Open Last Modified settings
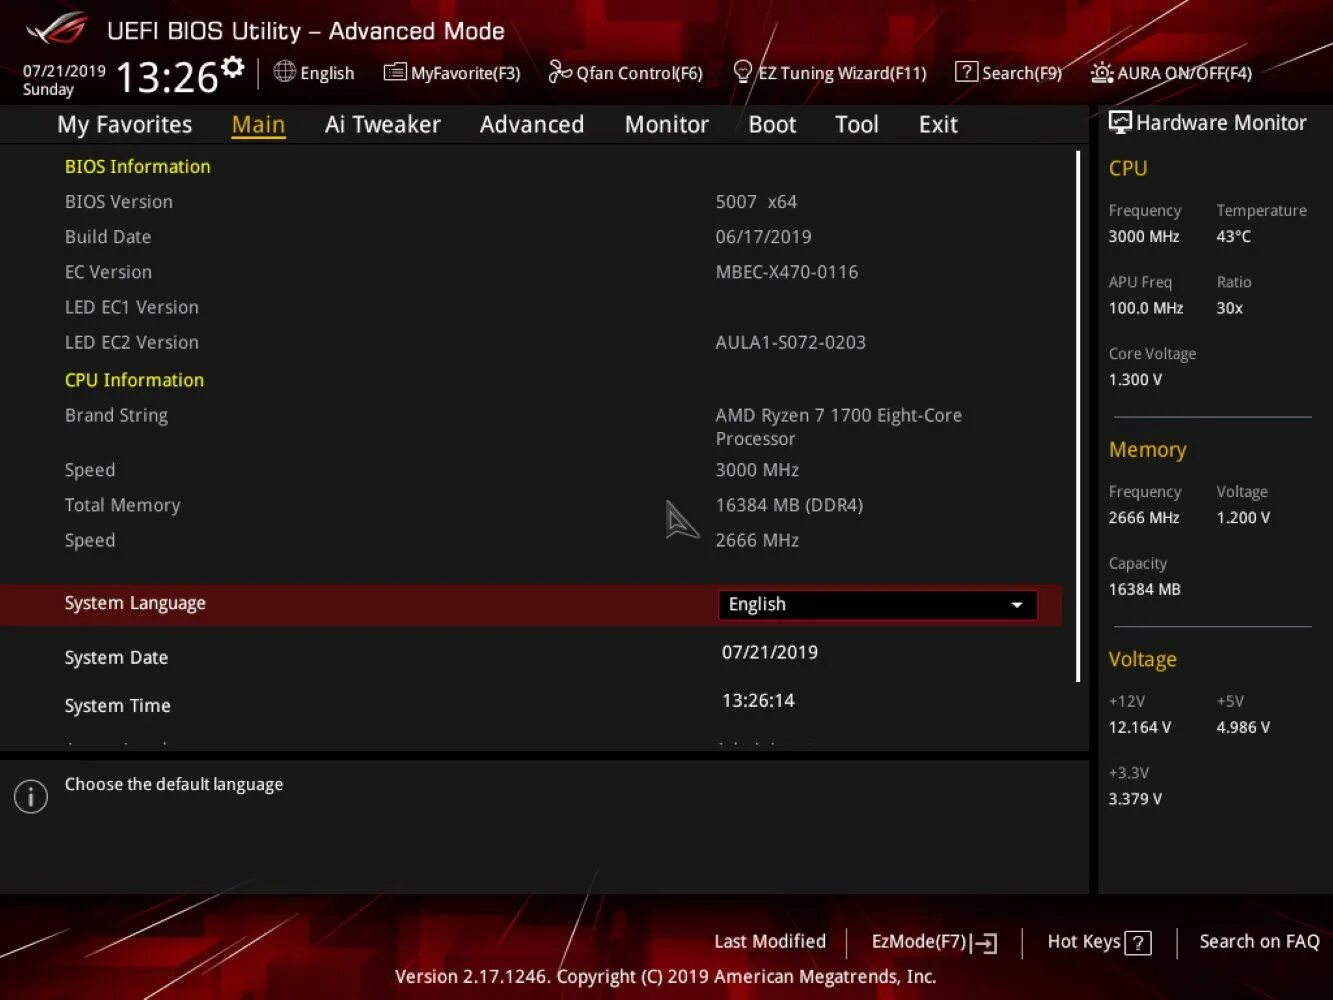Image resolution: width=1333 pixels, height=1000 pixels. coord(770,941)
